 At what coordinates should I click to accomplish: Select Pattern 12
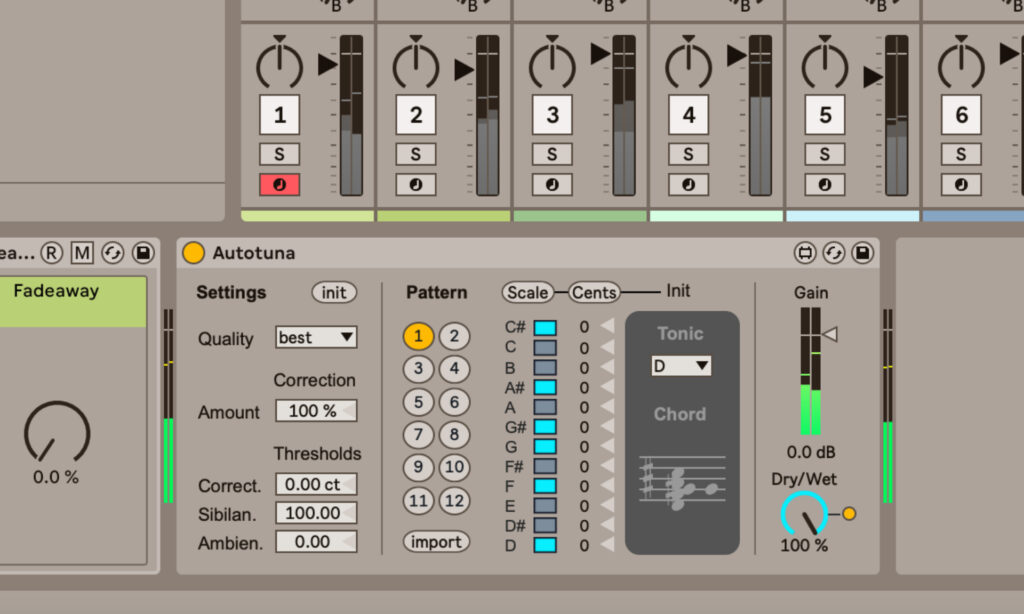455,501
